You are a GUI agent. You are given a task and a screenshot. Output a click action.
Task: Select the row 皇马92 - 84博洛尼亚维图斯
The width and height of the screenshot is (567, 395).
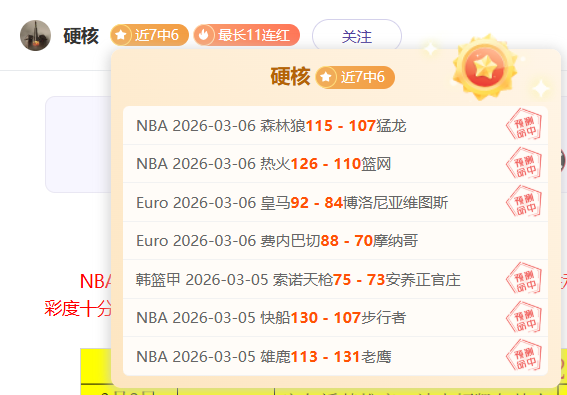(336, 202)
